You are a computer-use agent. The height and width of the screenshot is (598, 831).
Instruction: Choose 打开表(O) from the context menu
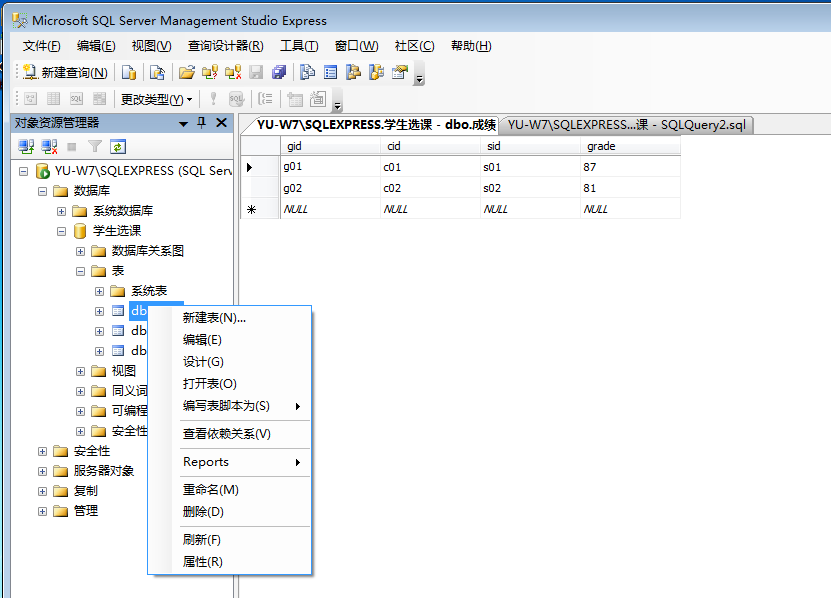pos(230,384)
